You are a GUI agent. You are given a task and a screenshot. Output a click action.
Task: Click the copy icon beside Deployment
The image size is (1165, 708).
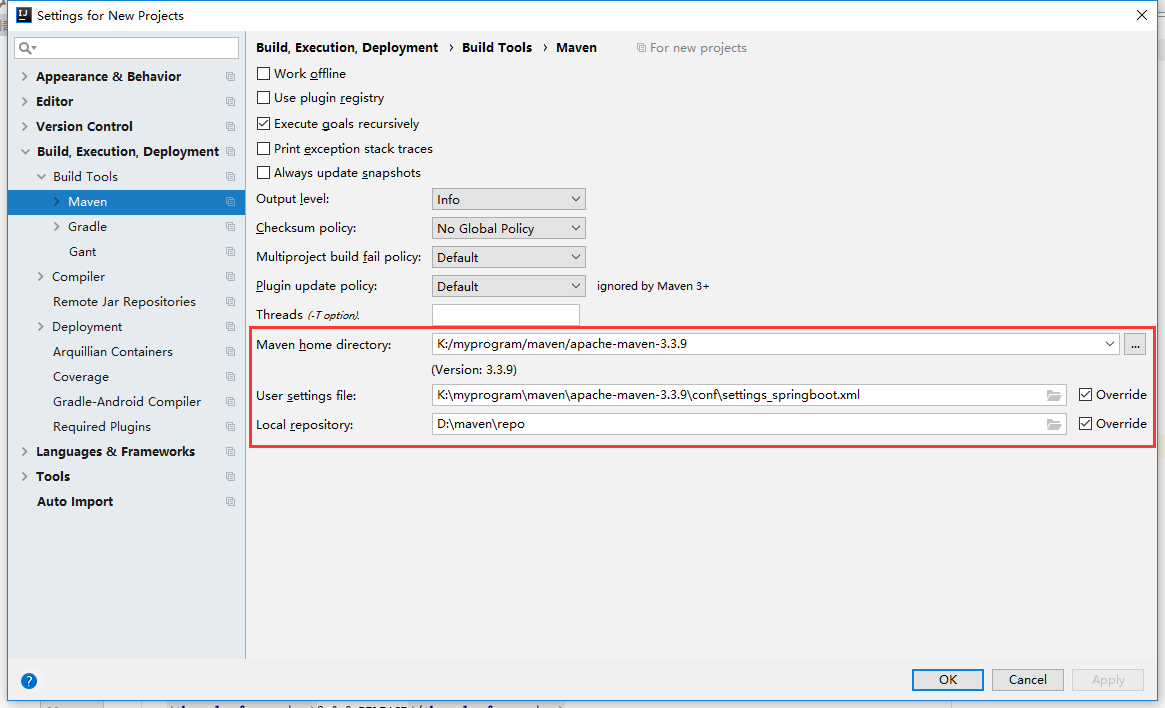(x=230, y=327)
